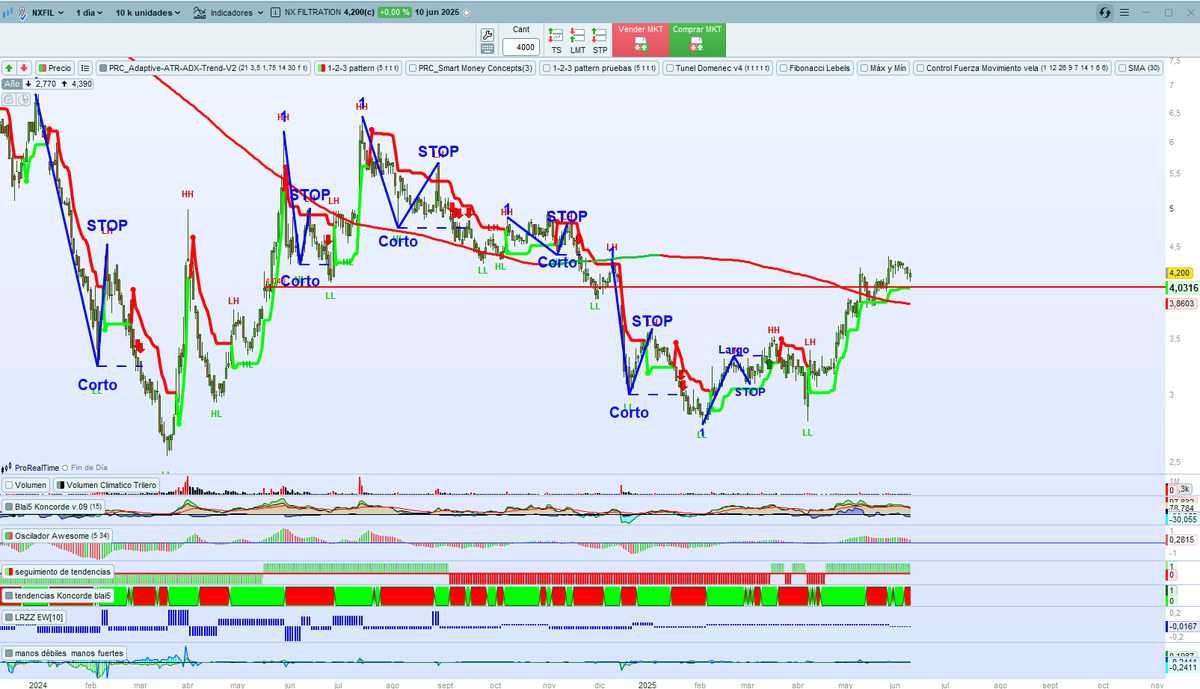Click the green up arrow buy icon
The image size is (1200, 689).
tap(9, 68)
